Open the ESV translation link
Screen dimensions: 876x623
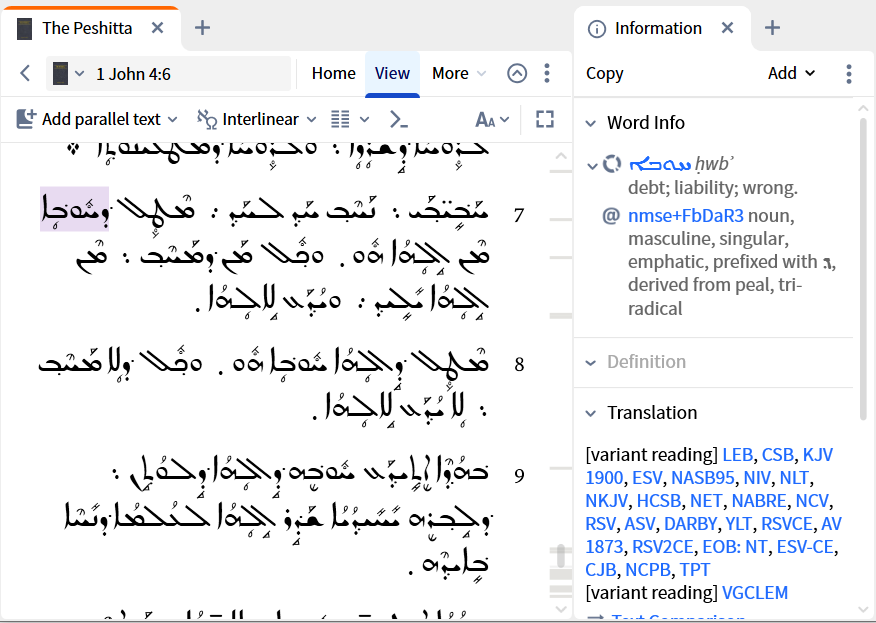click(x=647, y=478)
